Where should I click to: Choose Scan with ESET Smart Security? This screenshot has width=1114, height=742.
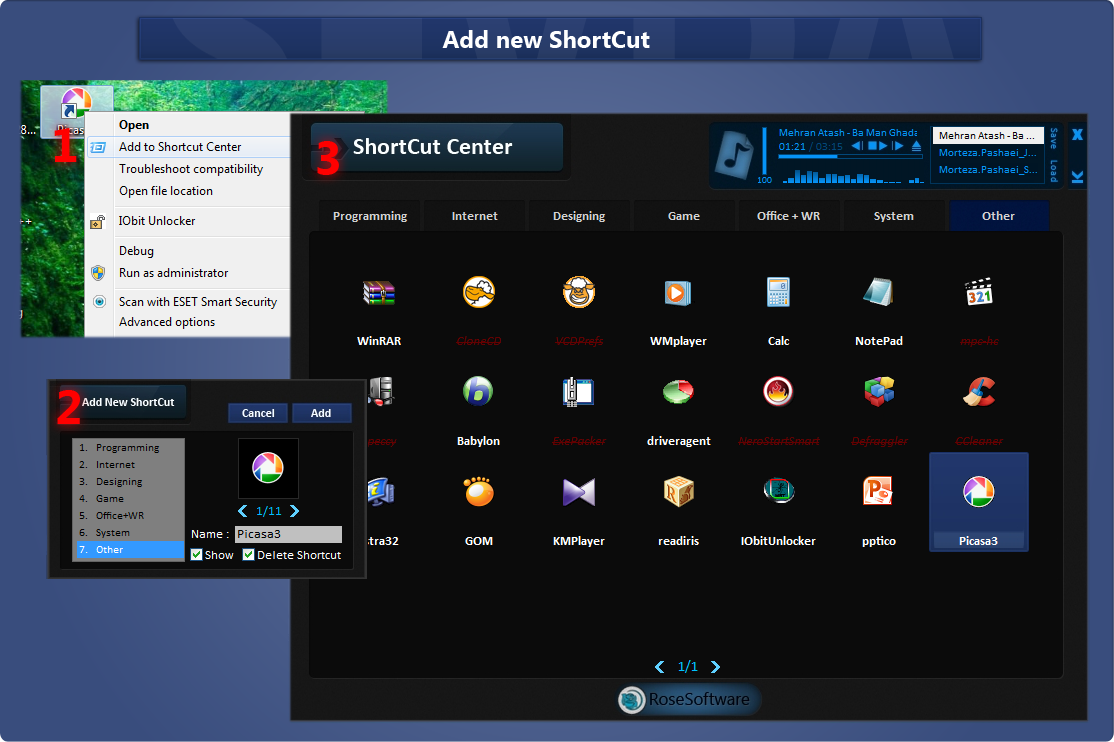[x=188, y=302]
